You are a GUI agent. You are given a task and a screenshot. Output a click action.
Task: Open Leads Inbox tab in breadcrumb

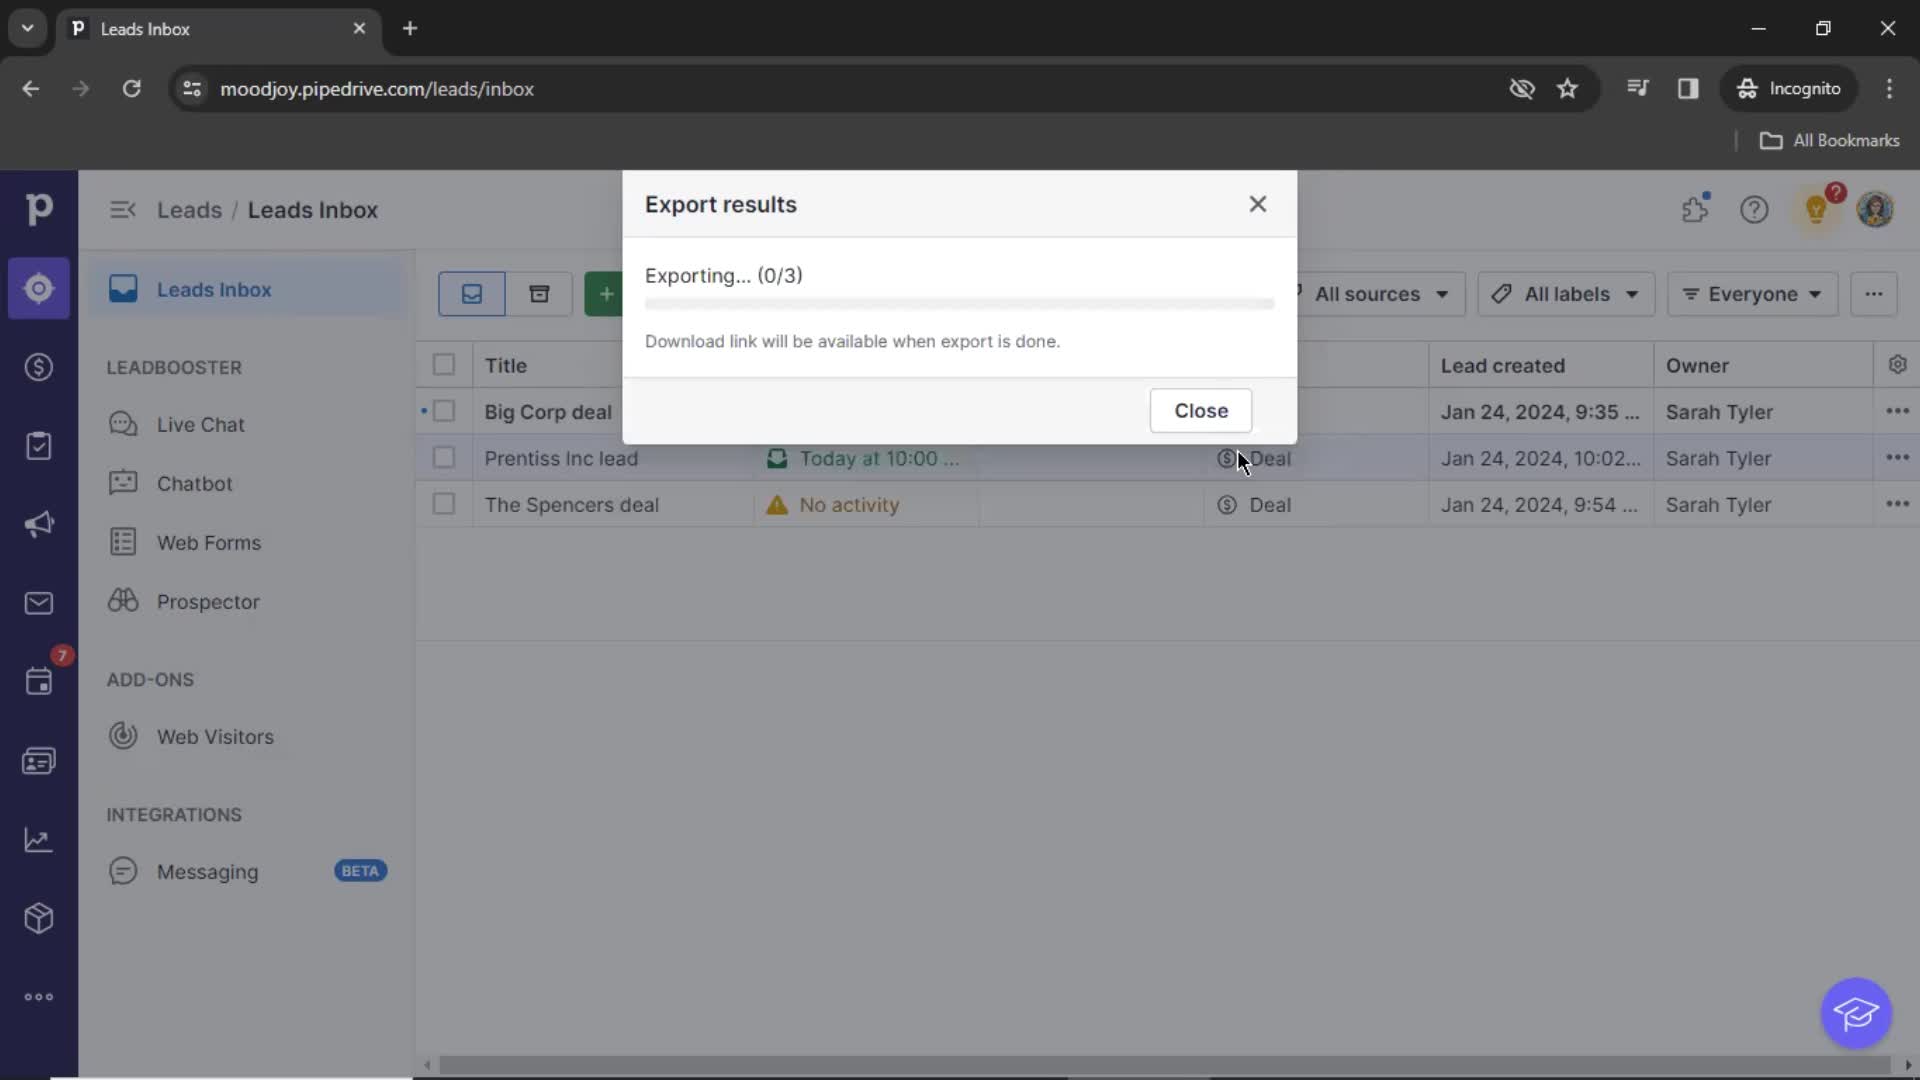313,208
